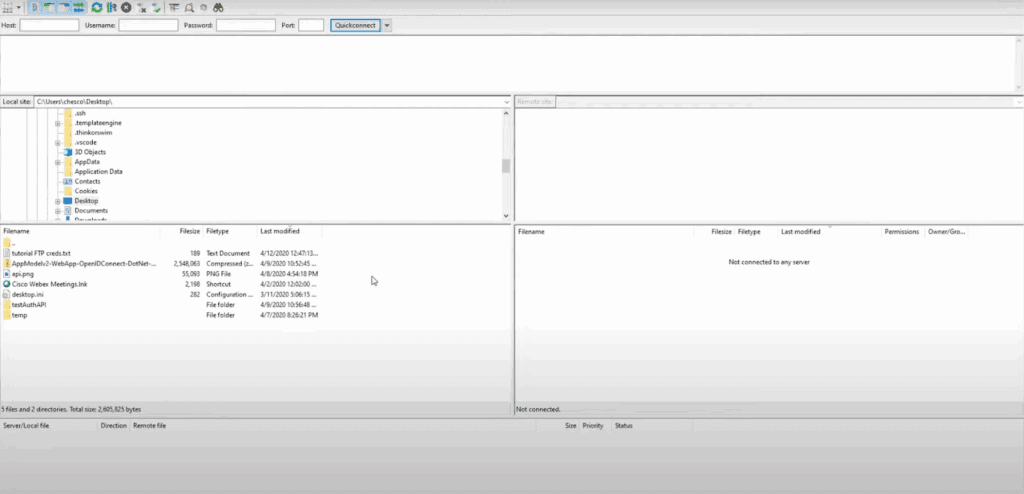Expand the AppData folder node
Viewport: 1024px width, 494px height.
(x=57, y=162)
